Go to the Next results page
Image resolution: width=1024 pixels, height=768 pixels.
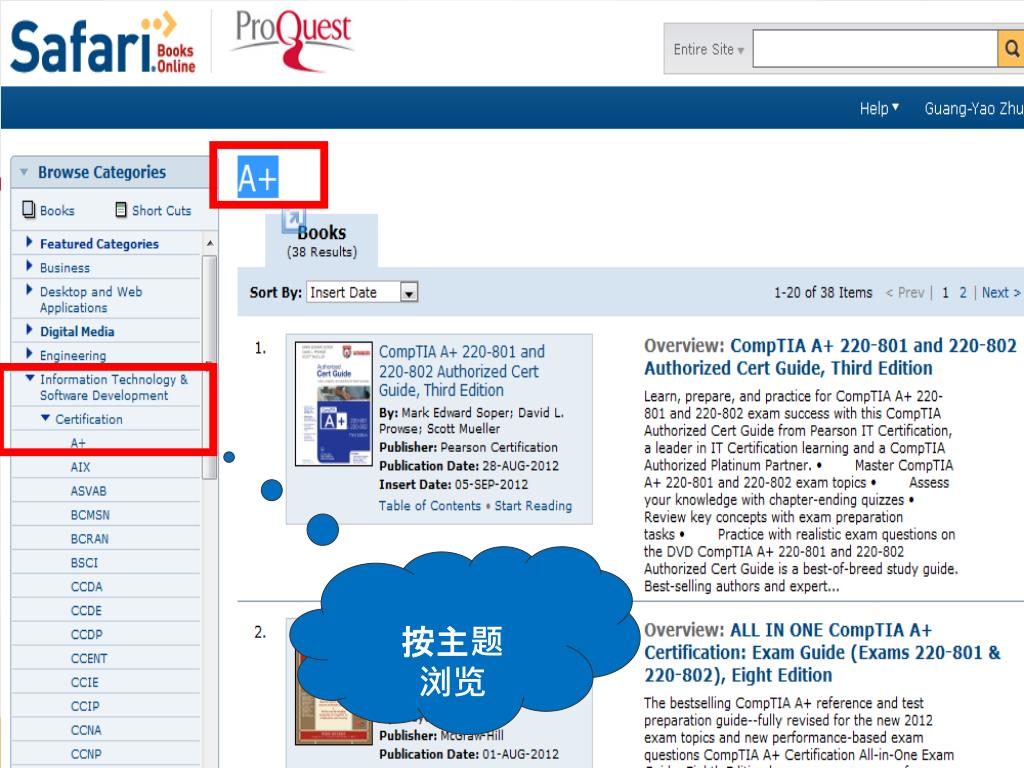1000,293
